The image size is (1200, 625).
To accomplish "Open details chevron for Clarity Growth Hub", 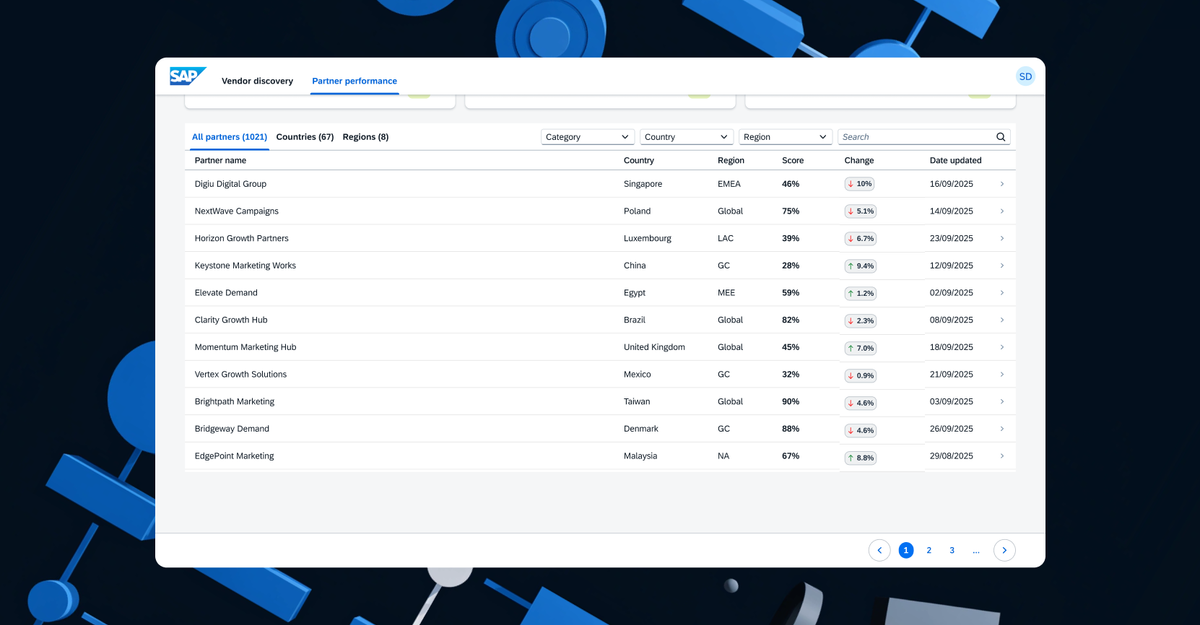I will (x=1002, y=320).
